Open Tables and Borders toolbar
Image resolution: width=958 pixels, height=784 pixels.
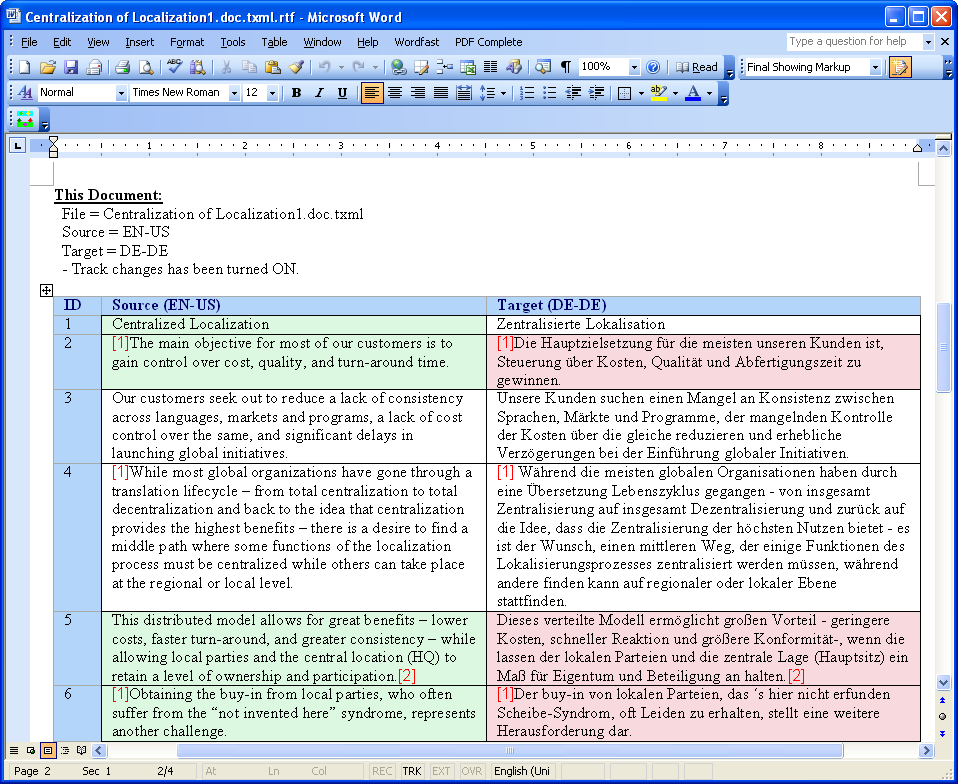[422, 67]
